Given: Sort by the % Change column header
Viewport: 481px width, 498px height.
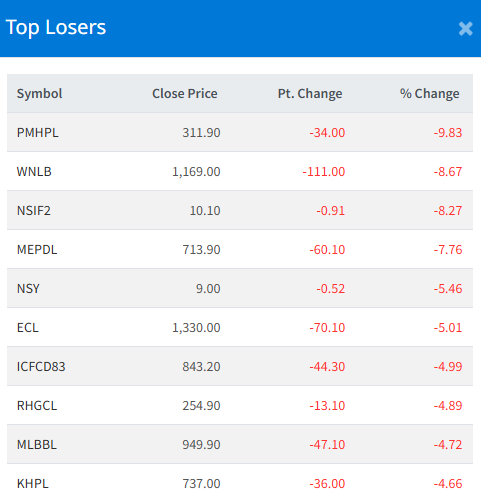Looking at the screenshot, I should pos(430,94).
